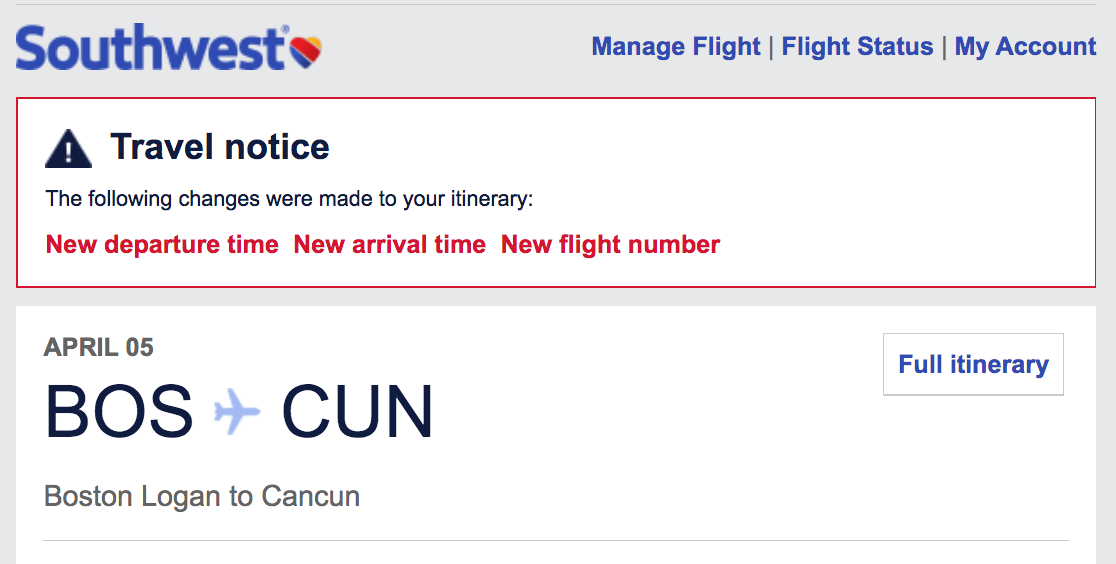Click the divider line below Boston Logan to Cancun

click(556, 540)
